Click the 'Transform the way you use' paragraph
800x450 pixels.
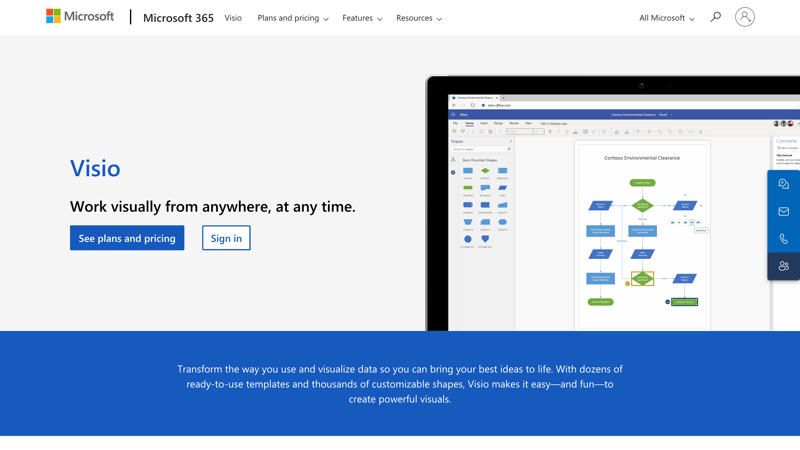point(400,384)
